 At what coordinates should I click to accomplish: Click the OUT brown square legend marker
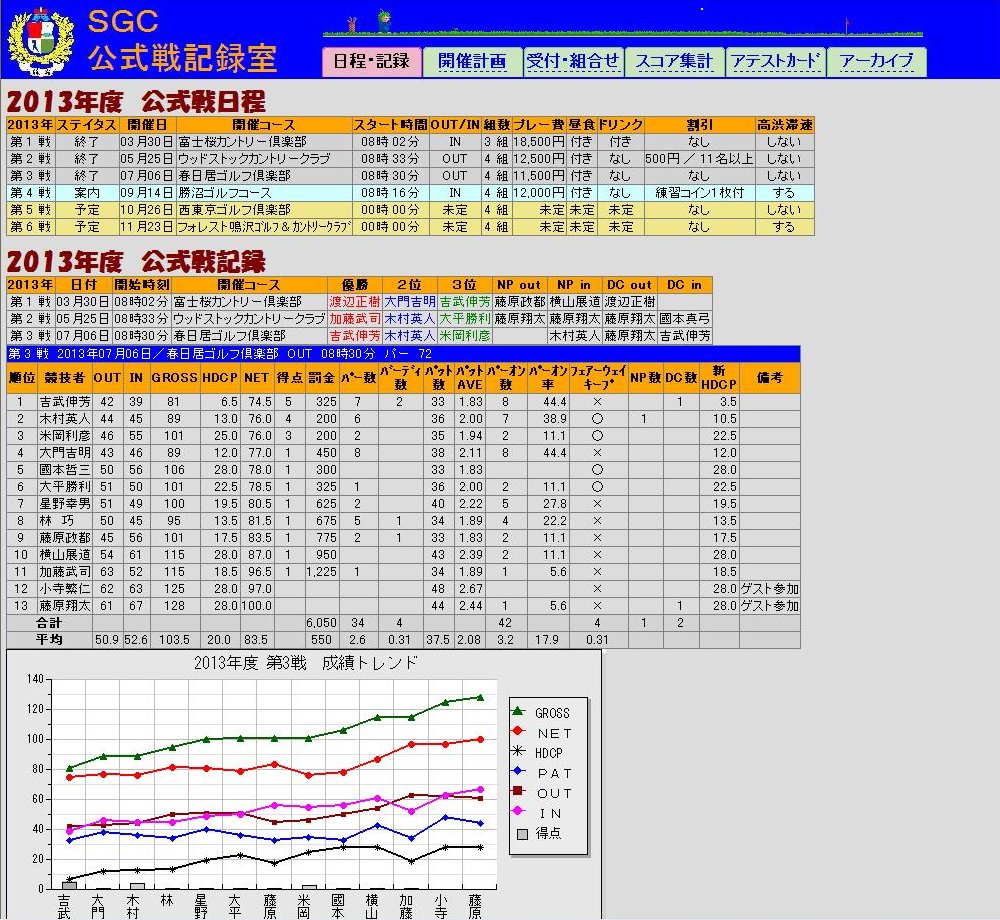click(x=518, y=792)
